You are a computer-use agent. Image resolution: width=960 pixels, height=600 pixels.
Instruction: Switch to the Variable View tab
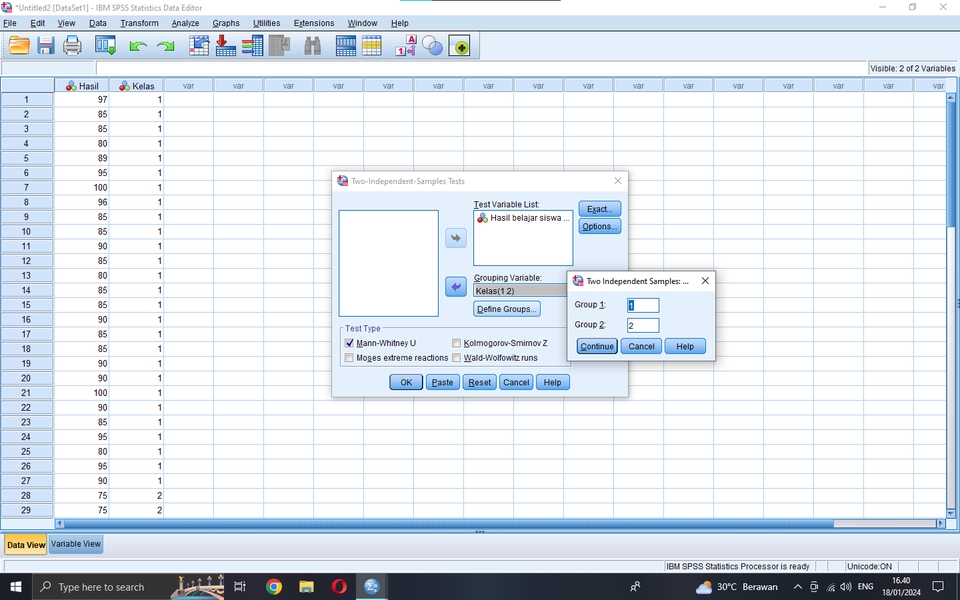[x=75, y=544]
